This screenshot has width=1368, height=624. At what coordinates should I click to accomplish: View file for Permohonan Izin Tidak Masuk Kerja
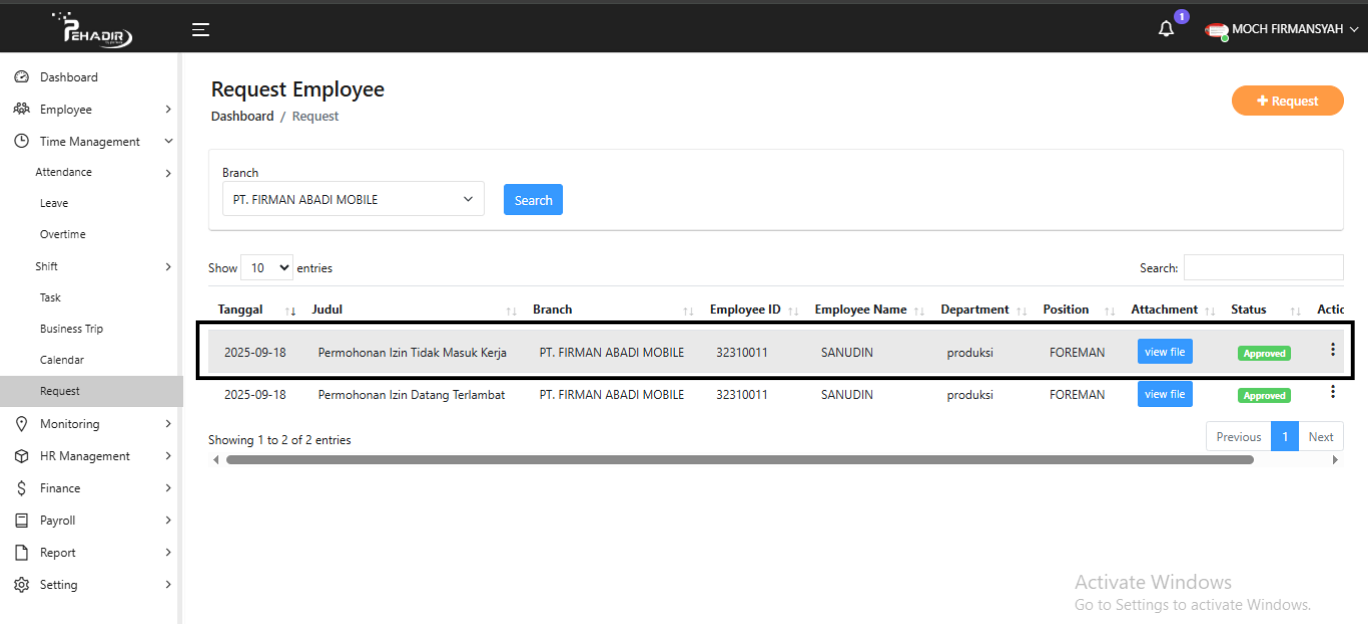click(x=1164, y=352)
